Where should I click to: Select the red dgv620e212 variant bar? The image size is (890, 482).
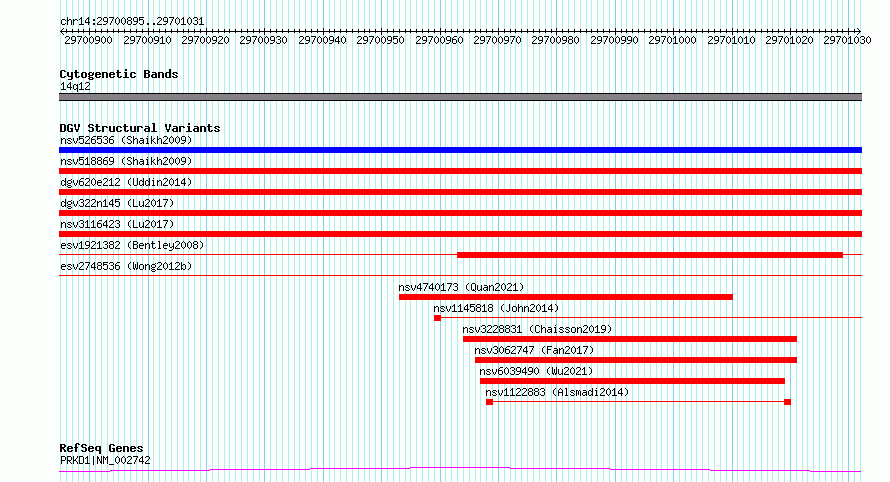[x=460, y=192]
